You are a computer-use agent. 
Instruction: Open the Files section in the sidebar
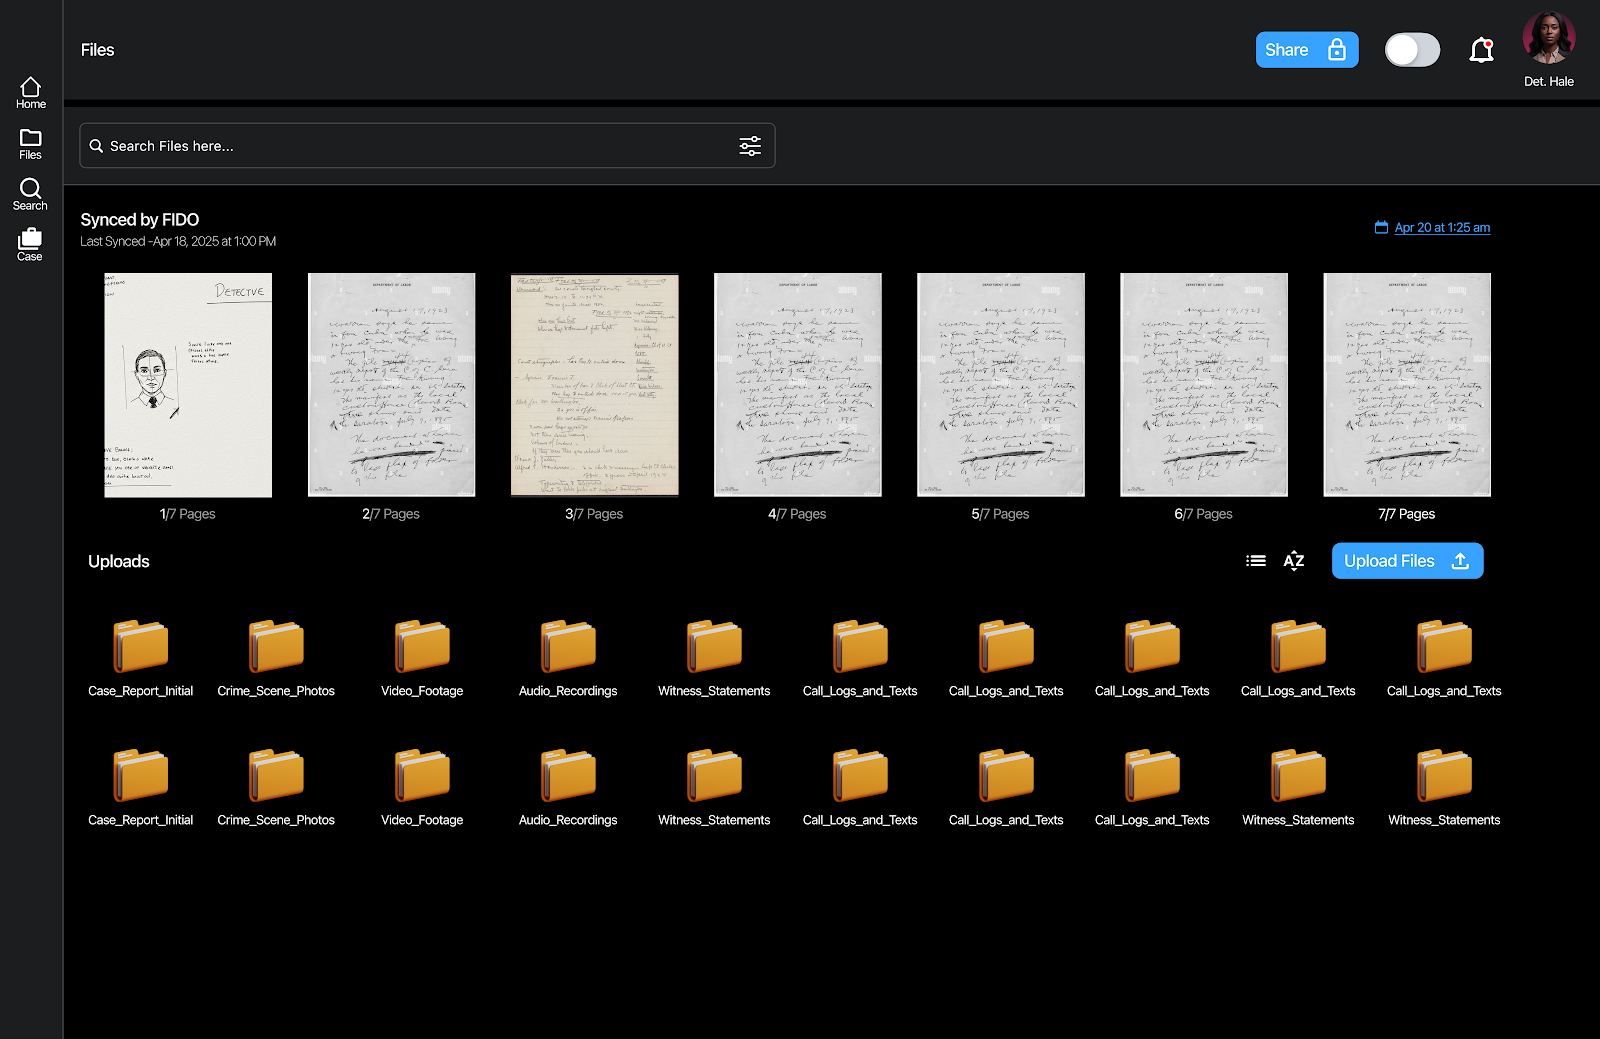(31, 144)
